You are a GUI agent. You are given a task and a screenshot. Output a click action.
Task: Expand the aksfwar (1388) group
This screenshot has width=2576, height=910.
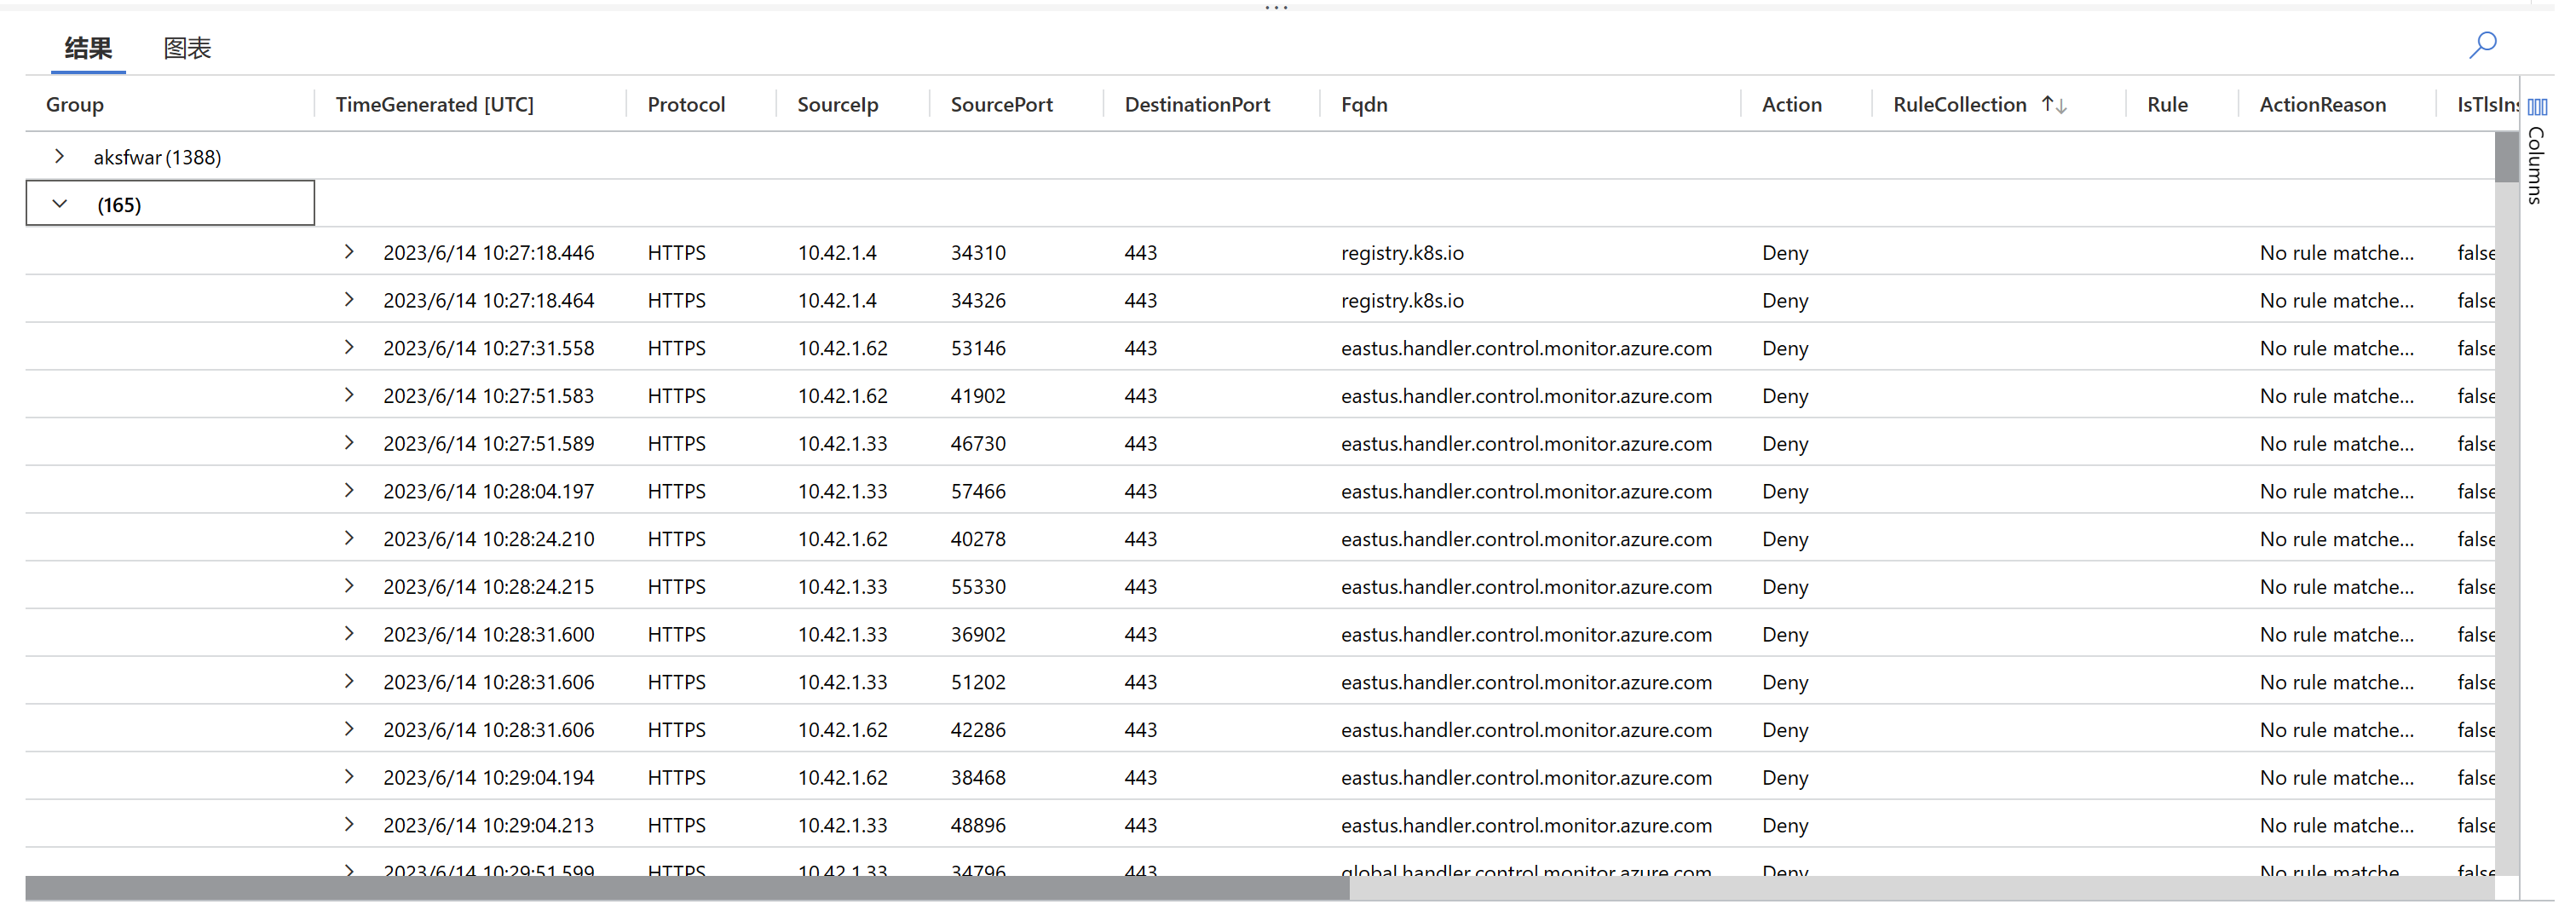(59, 156)
